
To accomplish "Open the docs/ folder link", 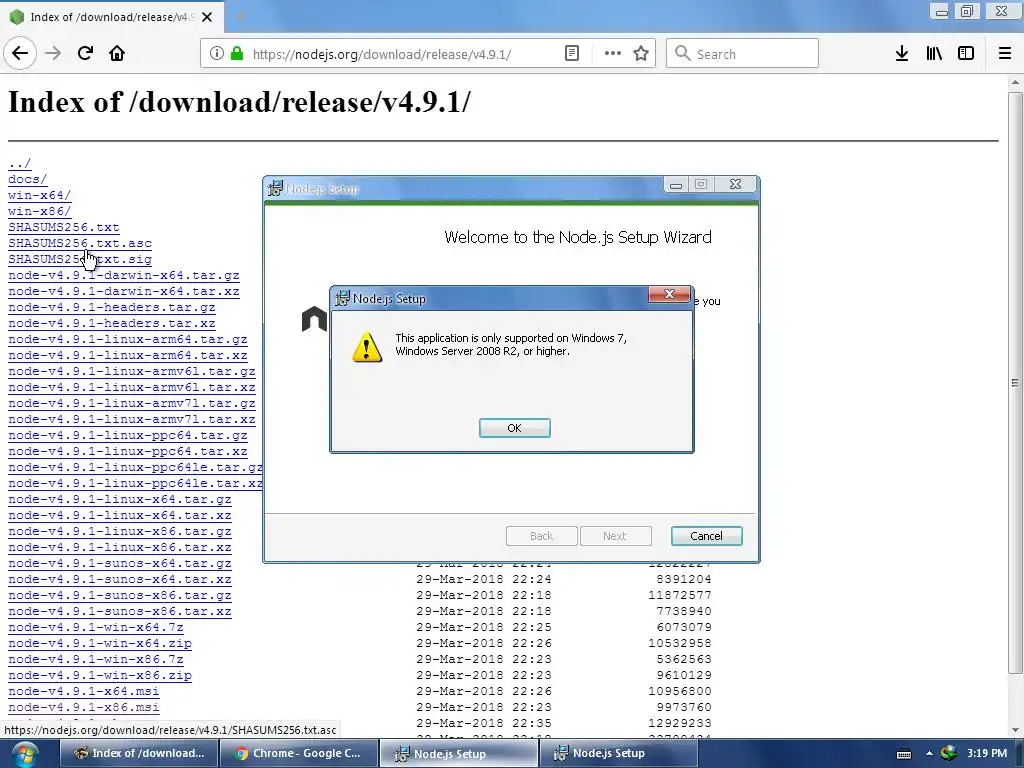I will pyautogui.click(x=27, y=179).
